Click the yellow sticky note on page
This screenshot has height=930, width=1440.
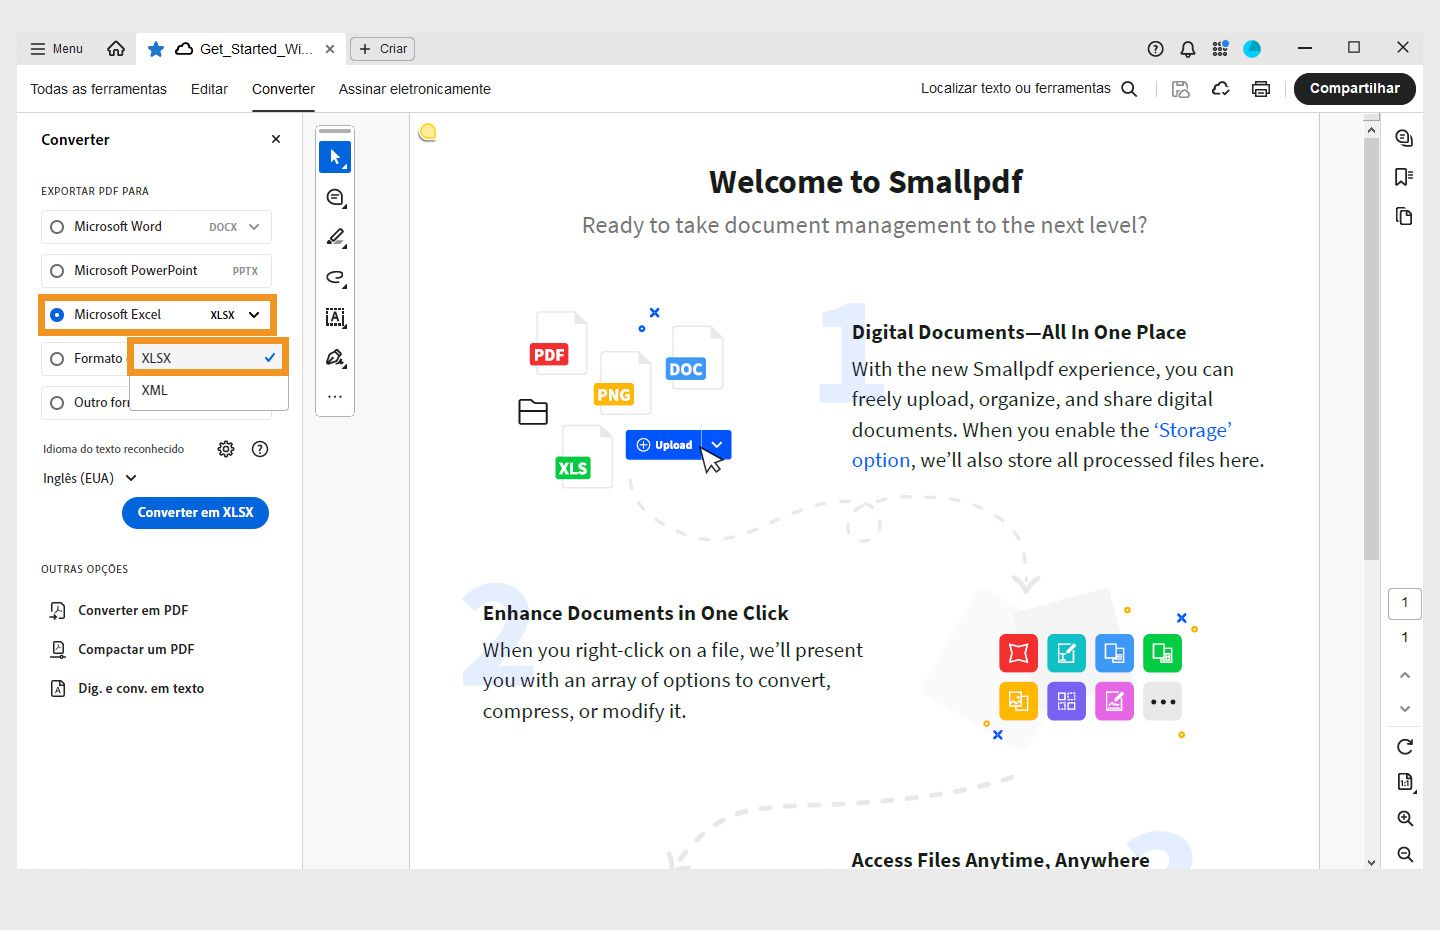point(427,132)
